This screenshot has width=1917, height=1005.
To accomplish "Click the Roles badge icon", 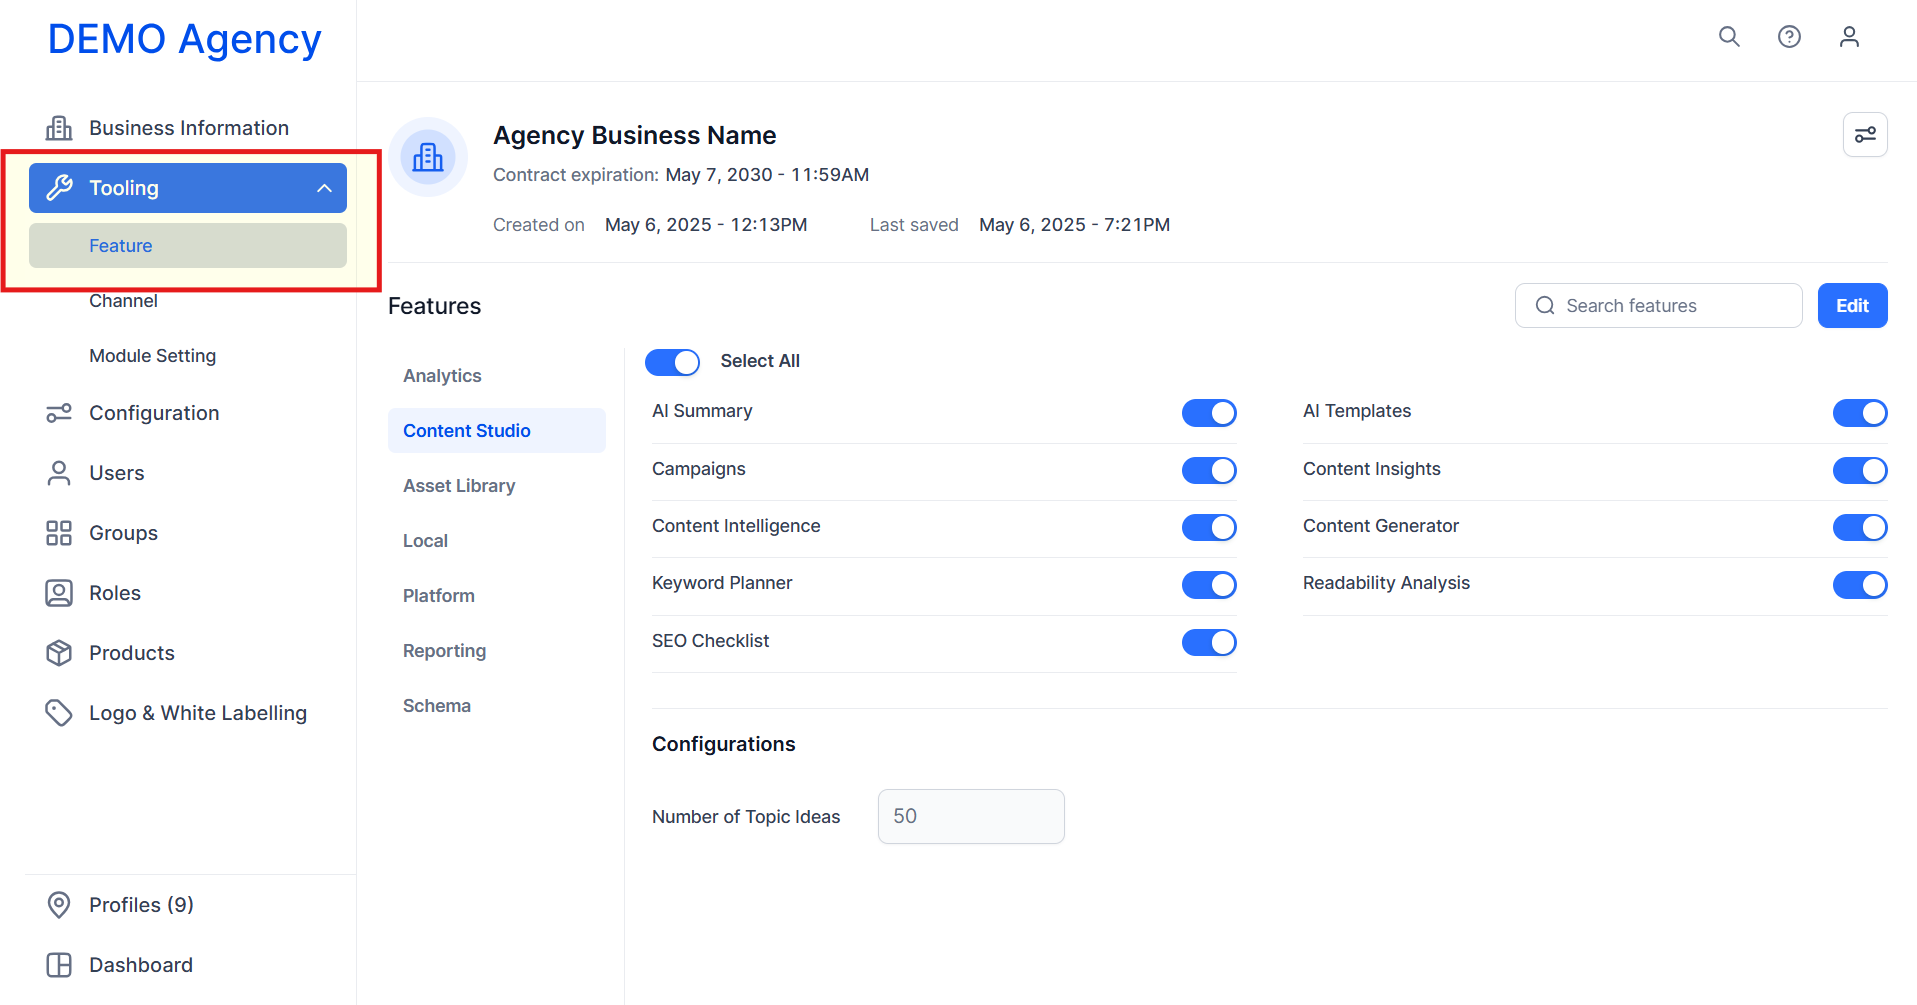I will coord(59,593).
